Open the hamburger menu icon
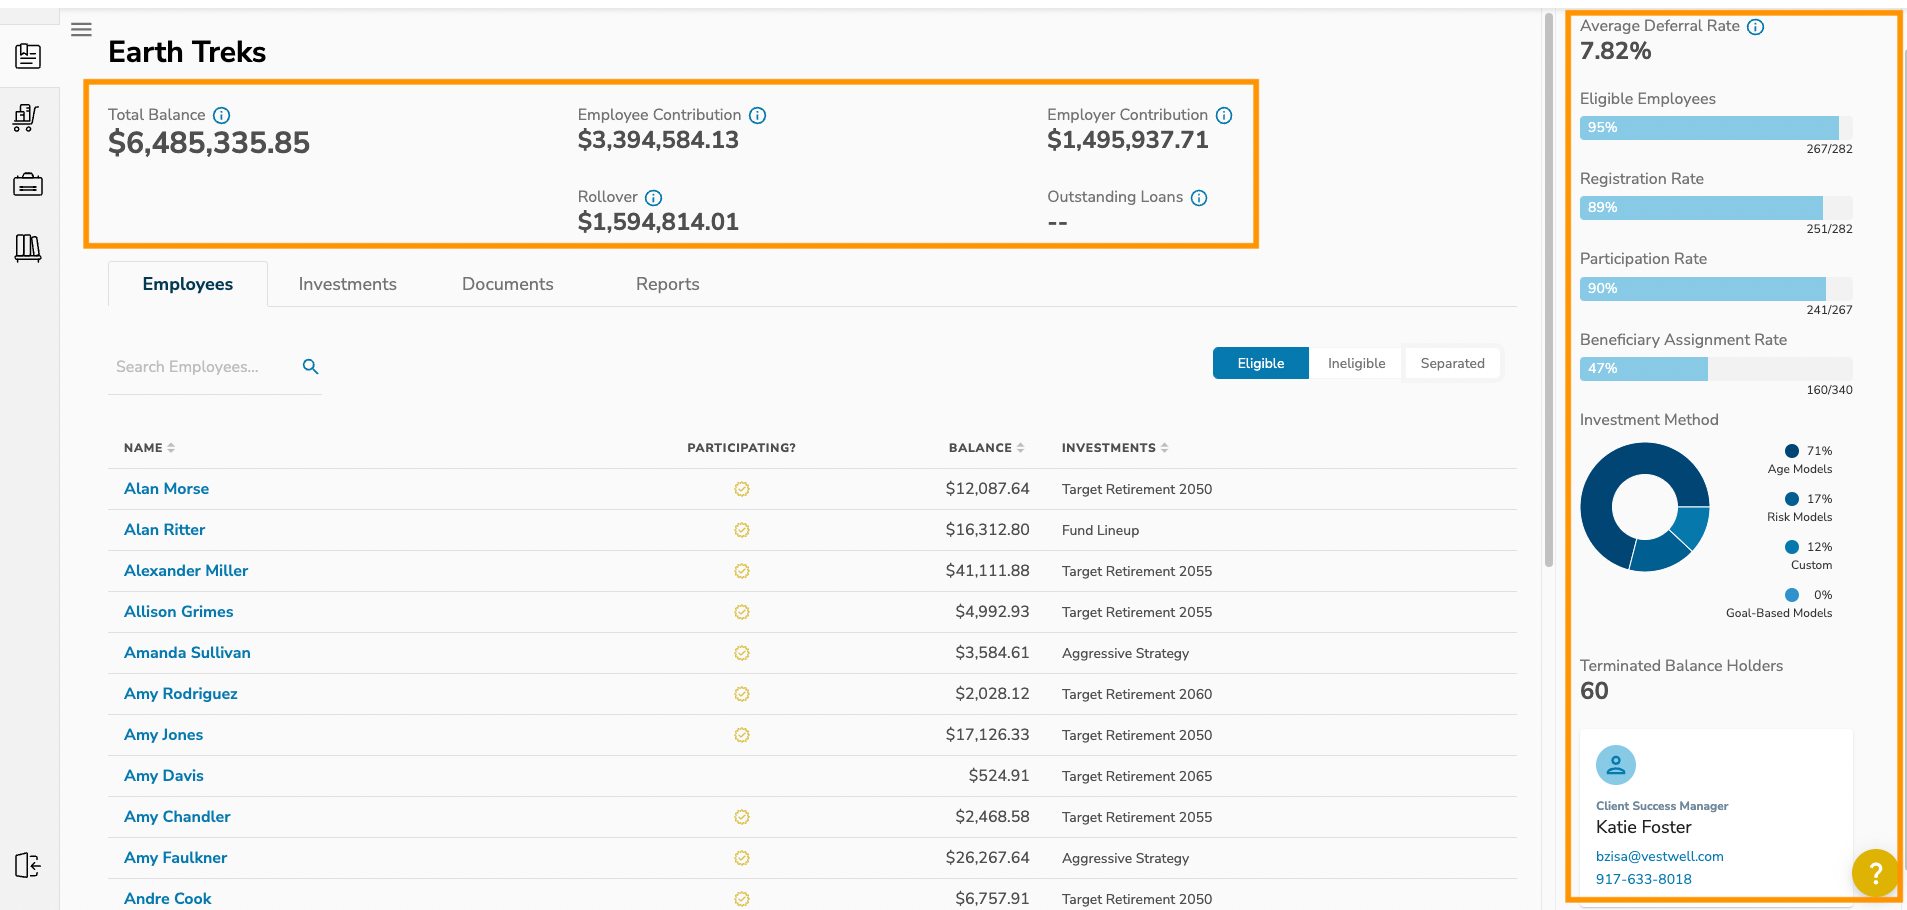This screenshot has height=910, width=1907. [82, 30]
